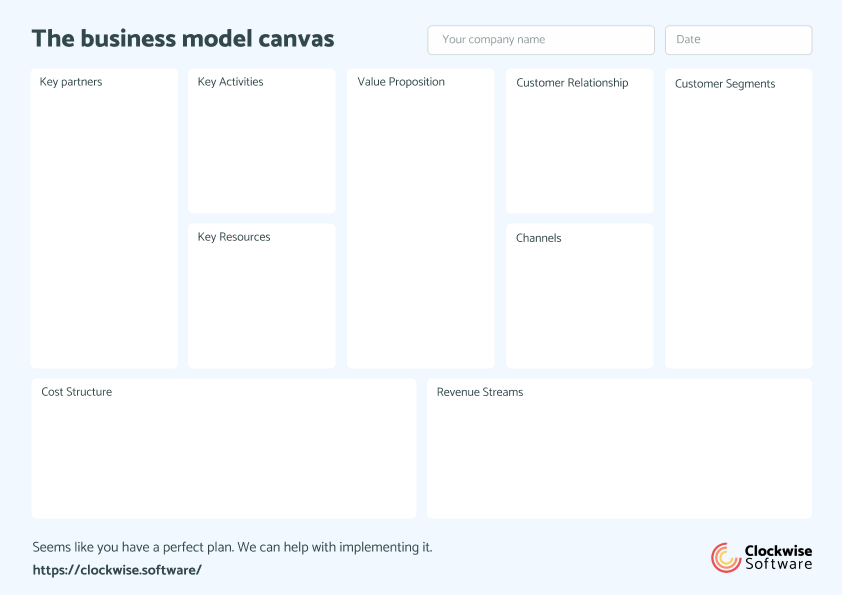Click the implementation help sentence text
The image size is (842, 595).
click(x=231, y=547)
